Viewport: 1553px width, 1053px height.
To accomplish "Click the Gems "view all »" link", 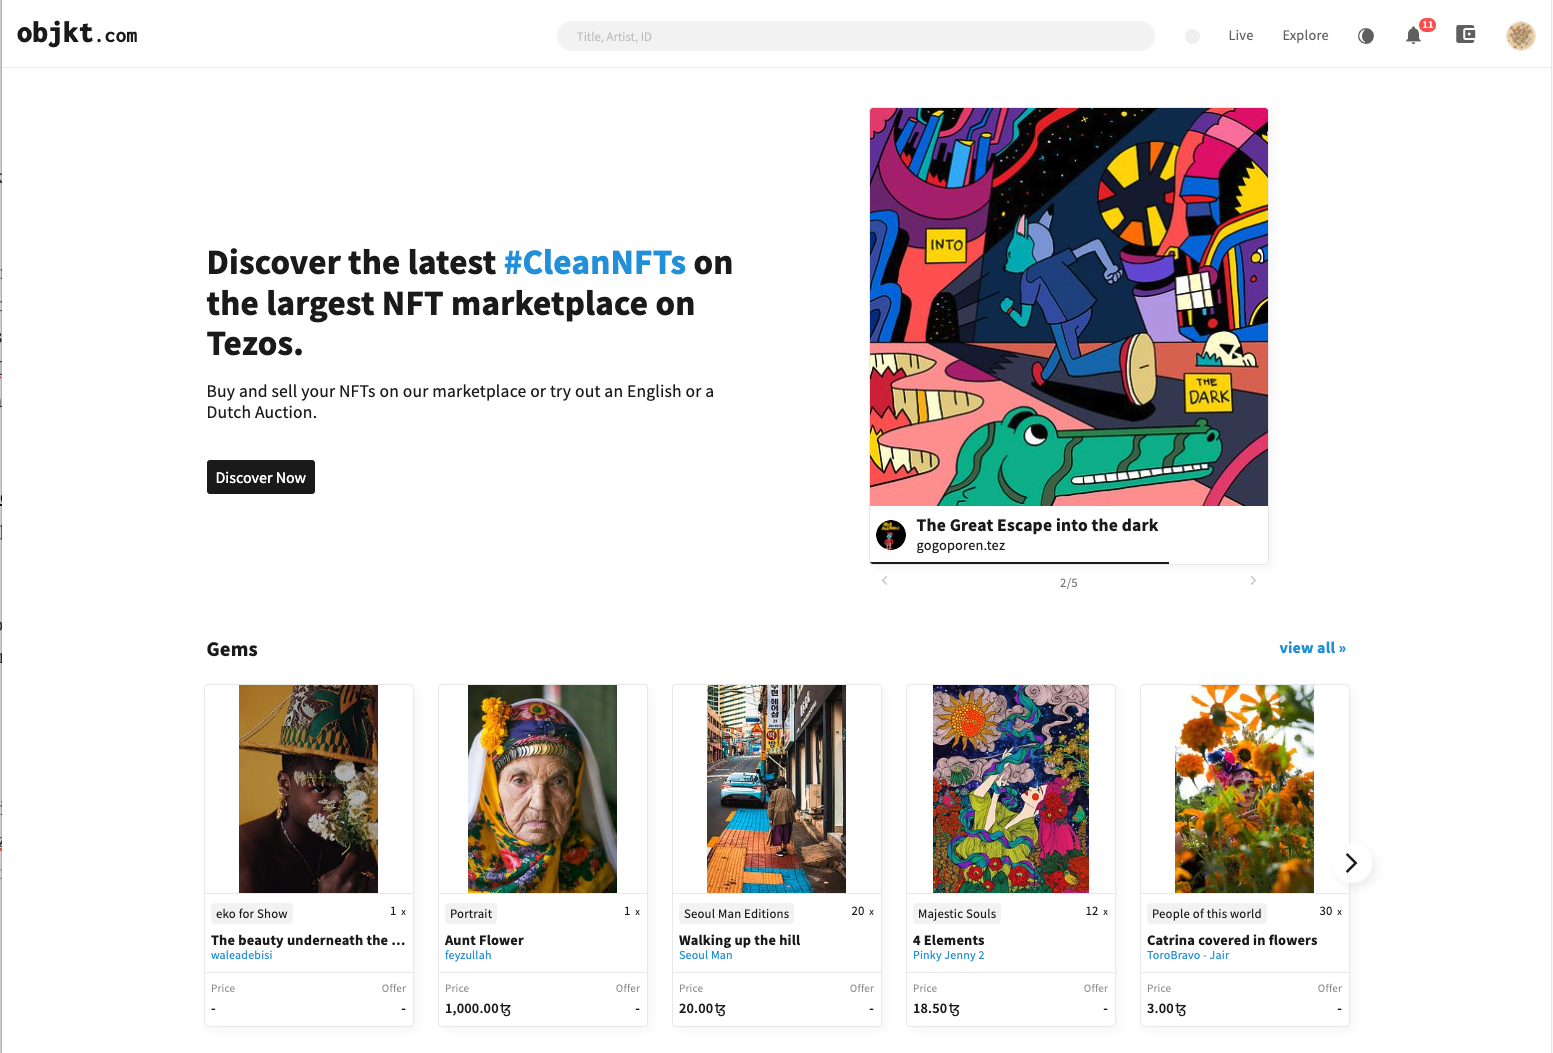I will click(x=1312, y=648).
